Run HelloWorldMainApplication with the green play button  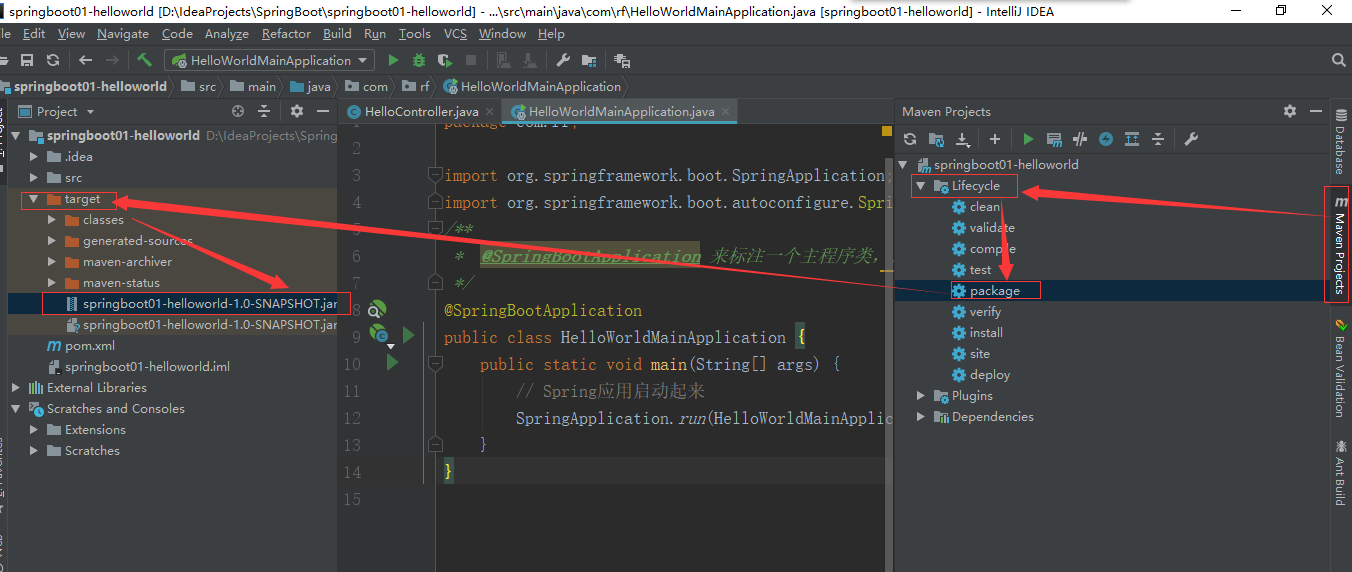click(393, 60)
